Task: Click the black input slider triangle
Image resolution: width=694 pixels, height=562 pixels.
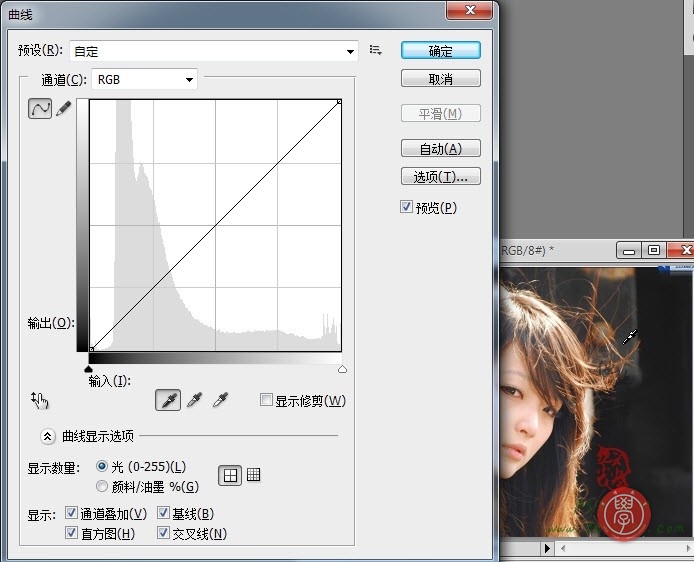Action: coord(89,369)
